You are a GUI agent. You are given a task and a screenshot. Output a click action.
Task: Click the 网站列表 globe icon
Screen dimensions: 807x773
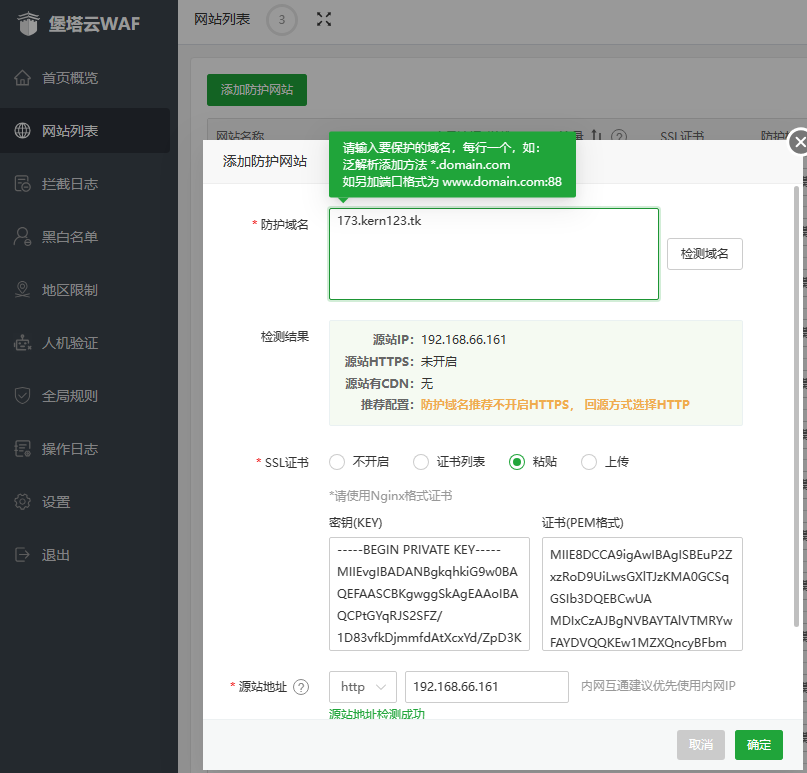[x=22, y=131]
